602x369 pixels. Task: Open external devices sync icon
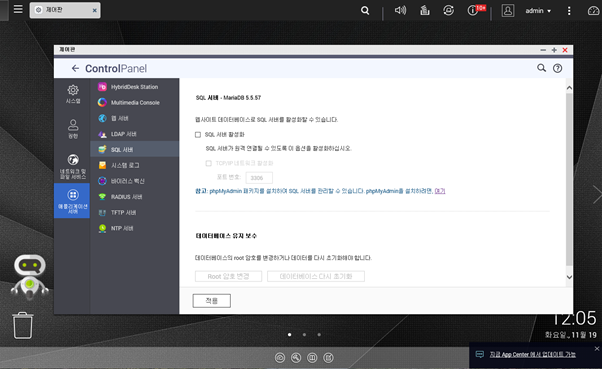[x=448, y=10]
